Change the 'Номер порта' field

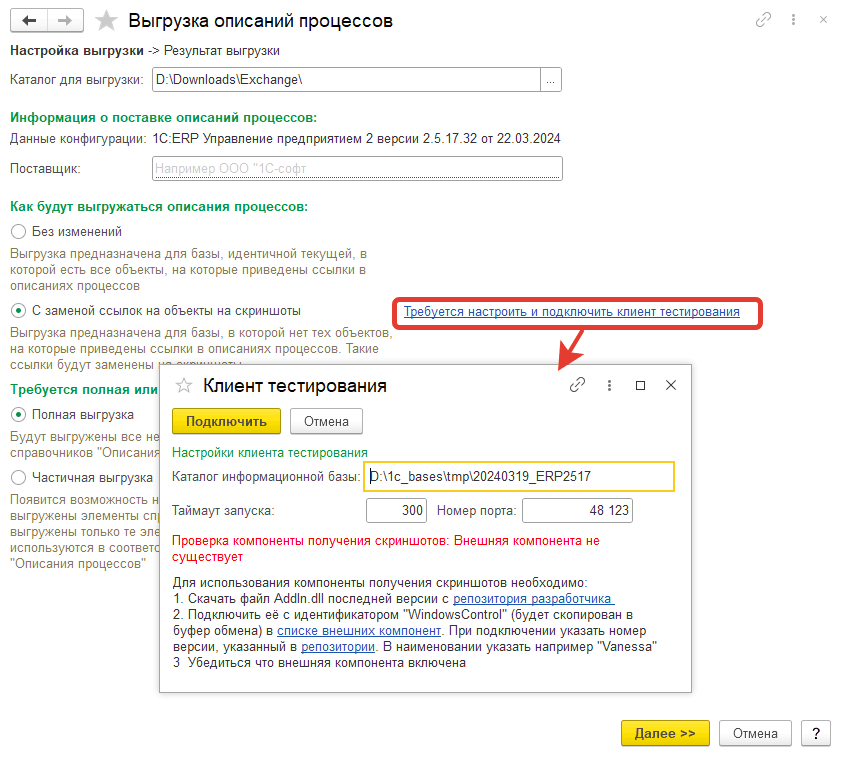[x=577, y=511]
